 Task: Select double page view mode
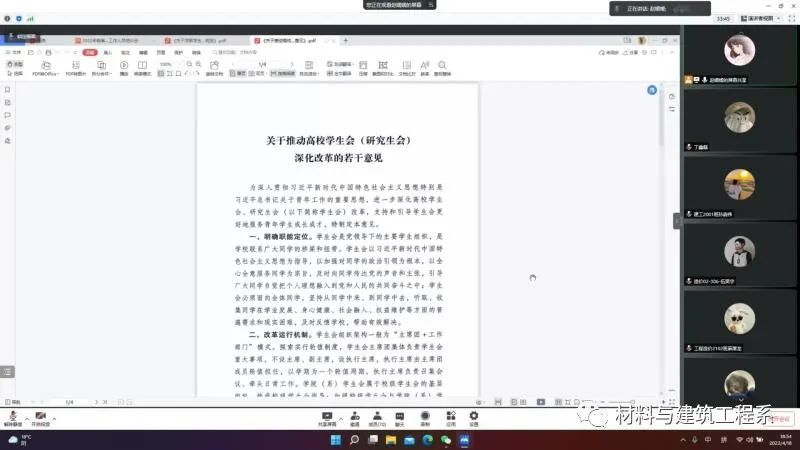[257, 73]
